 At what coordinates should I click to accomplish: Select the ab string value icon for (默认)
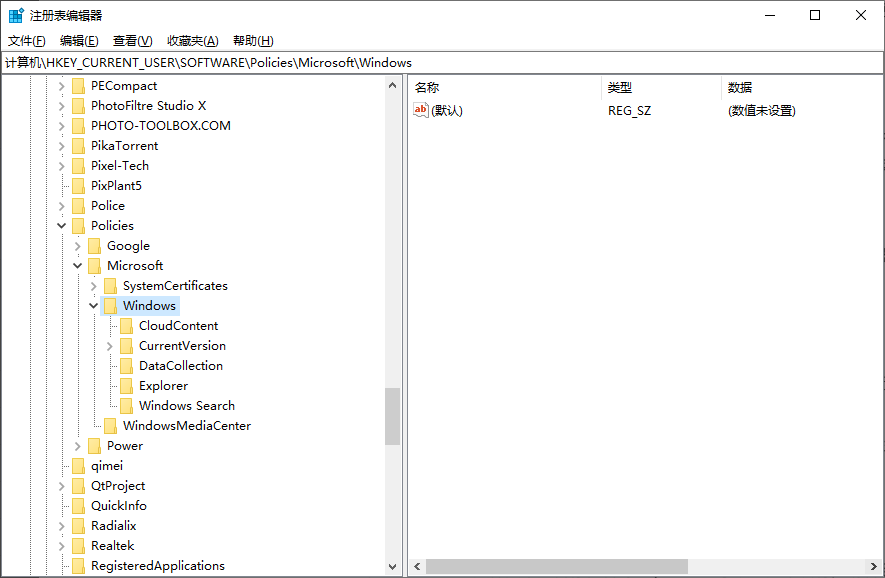(x=420, y=110)
